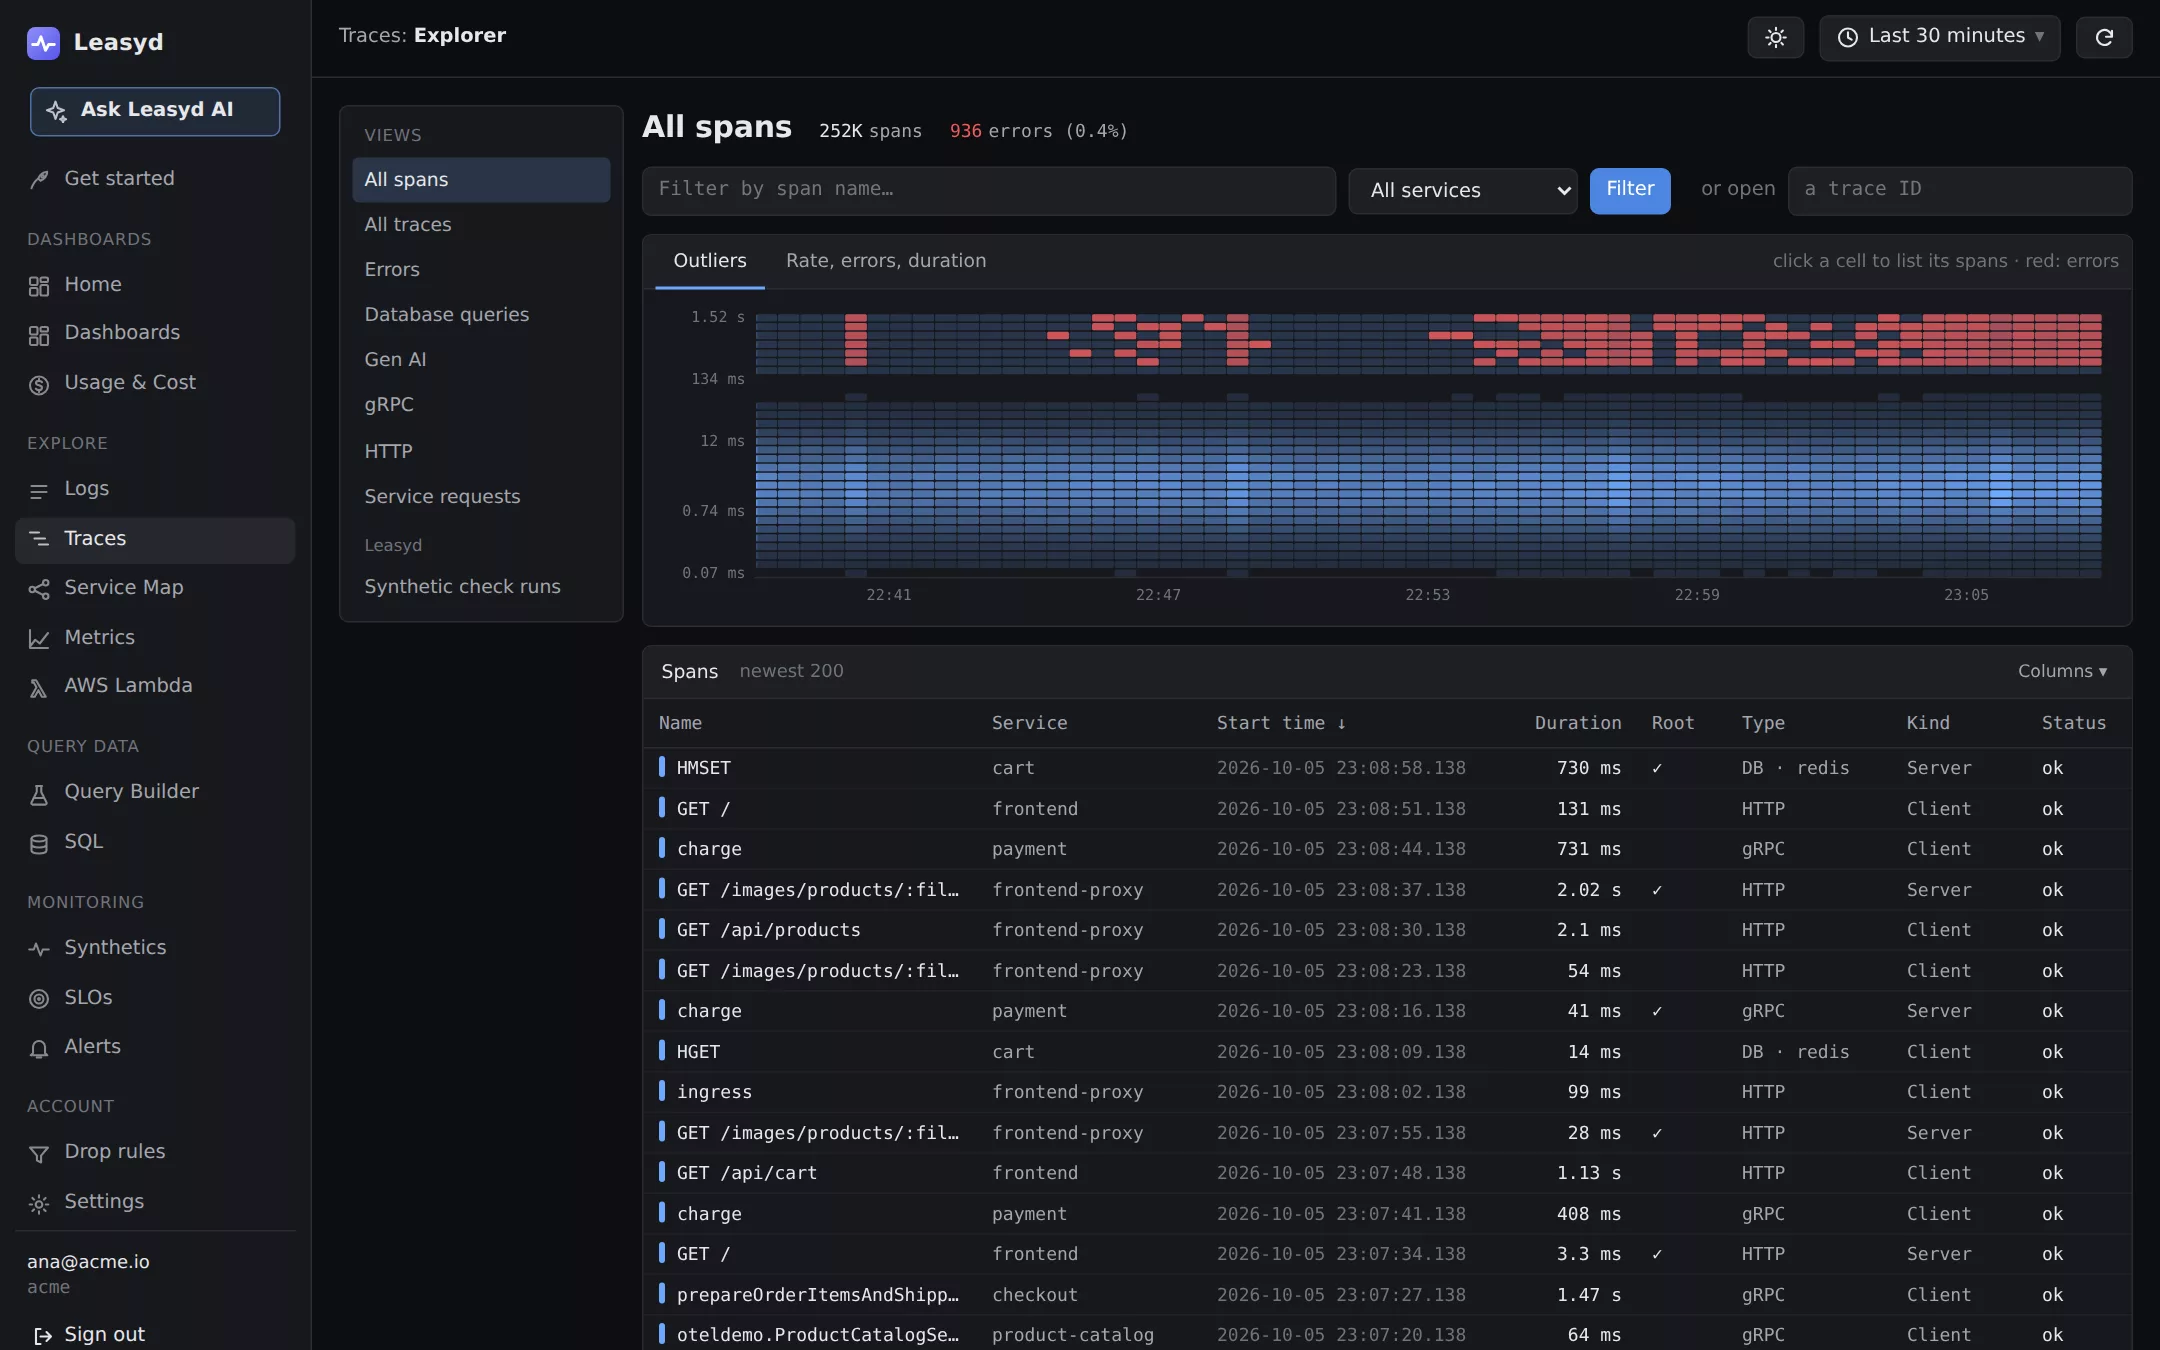Open the Get started rocket item
This screenshot has width=2160, height=1350.
tap(155, 178)
